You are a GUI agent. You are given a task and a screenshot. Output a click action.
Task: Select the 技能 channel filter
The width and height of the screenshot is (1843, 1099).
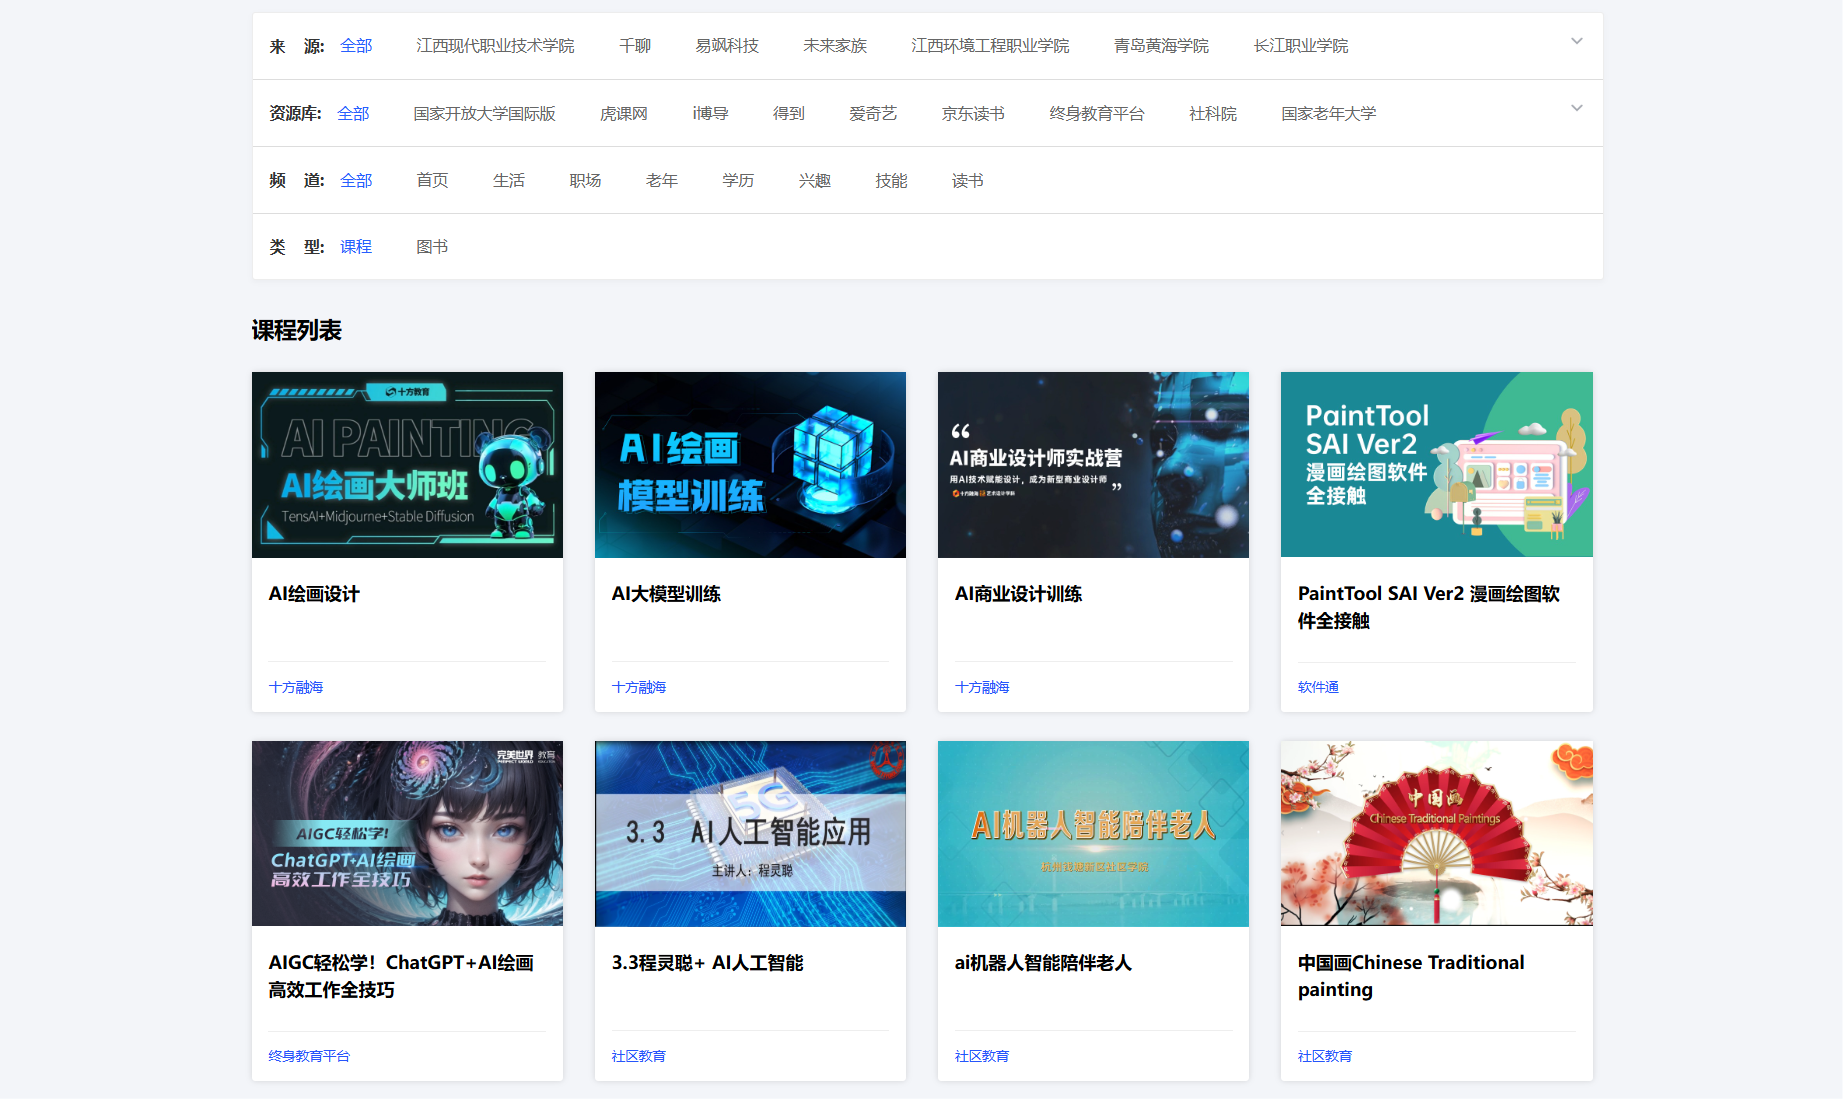pos(890,180)
